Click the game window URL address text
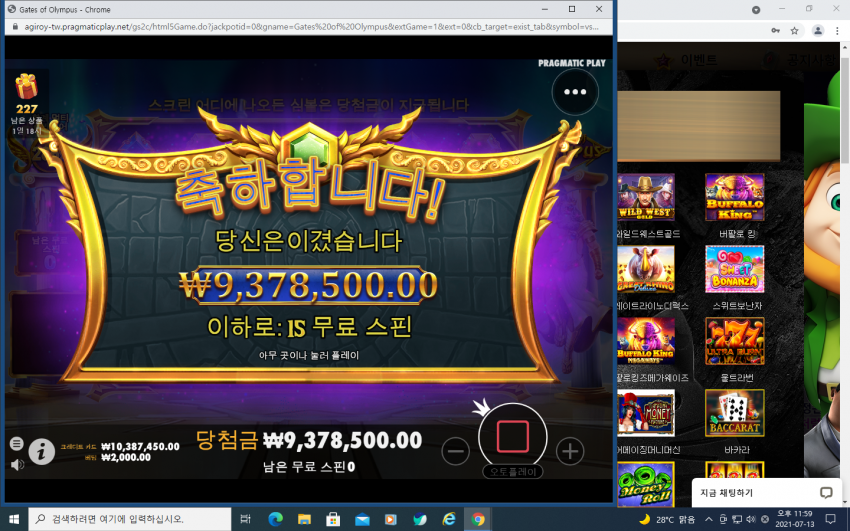The image size is (850, 531). 311,27
